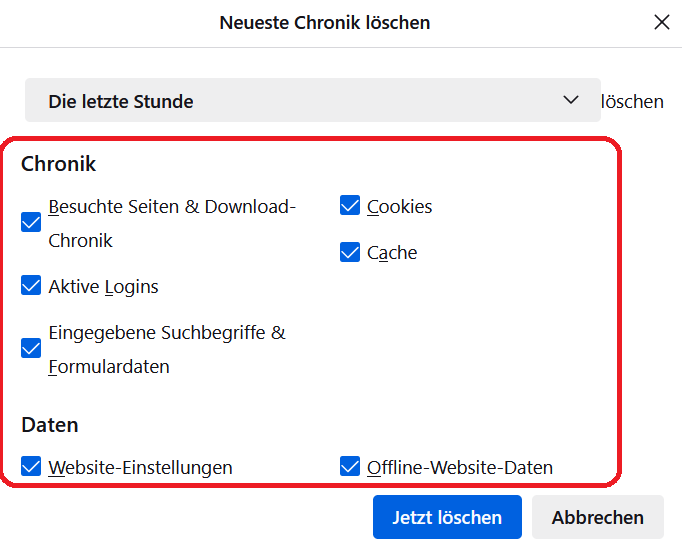Click the "Website-Einstellungen" label text
The height and width of the screenshot is (553, 682).
[141, 468]
